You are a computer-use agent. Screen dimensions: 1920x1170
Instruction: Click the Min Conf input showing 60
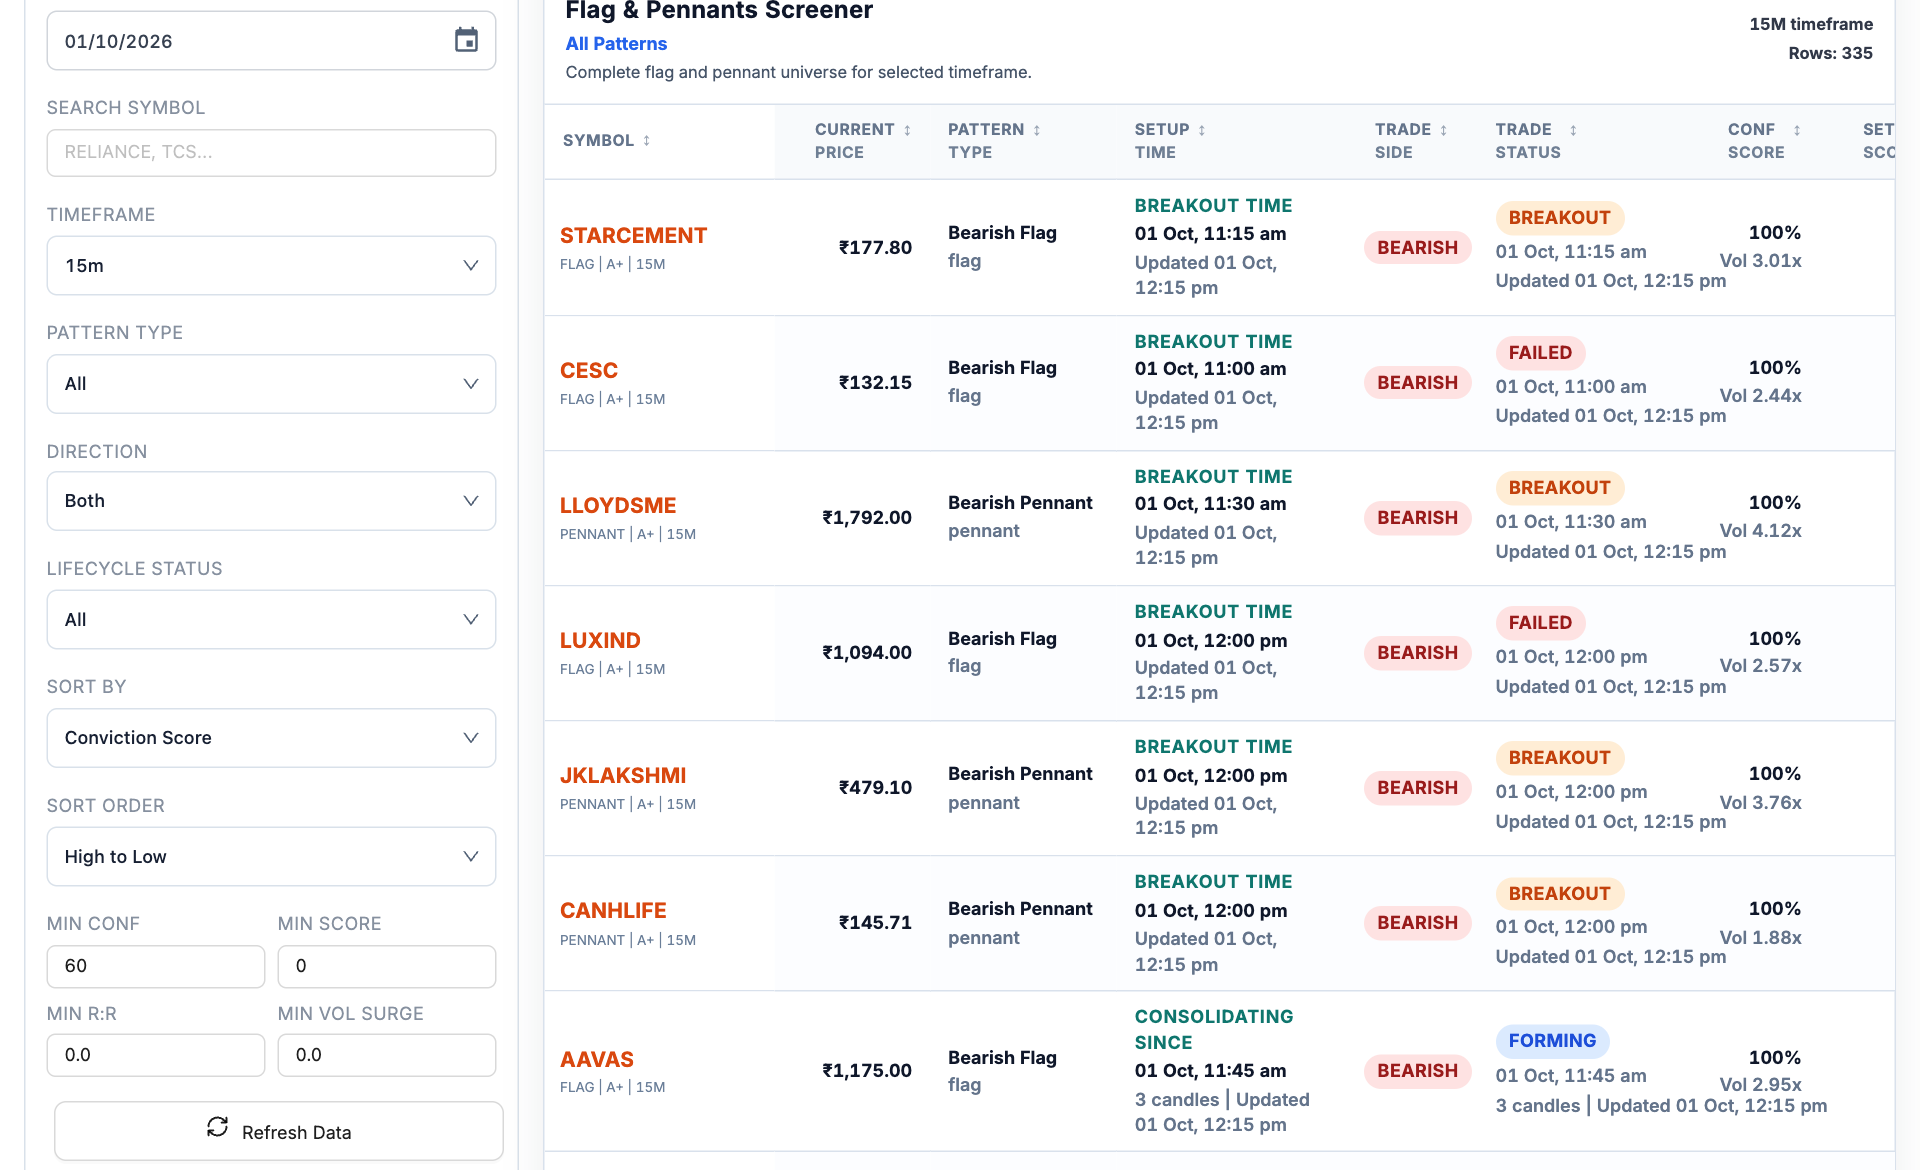pyautogui.click(x=156, y=966)
